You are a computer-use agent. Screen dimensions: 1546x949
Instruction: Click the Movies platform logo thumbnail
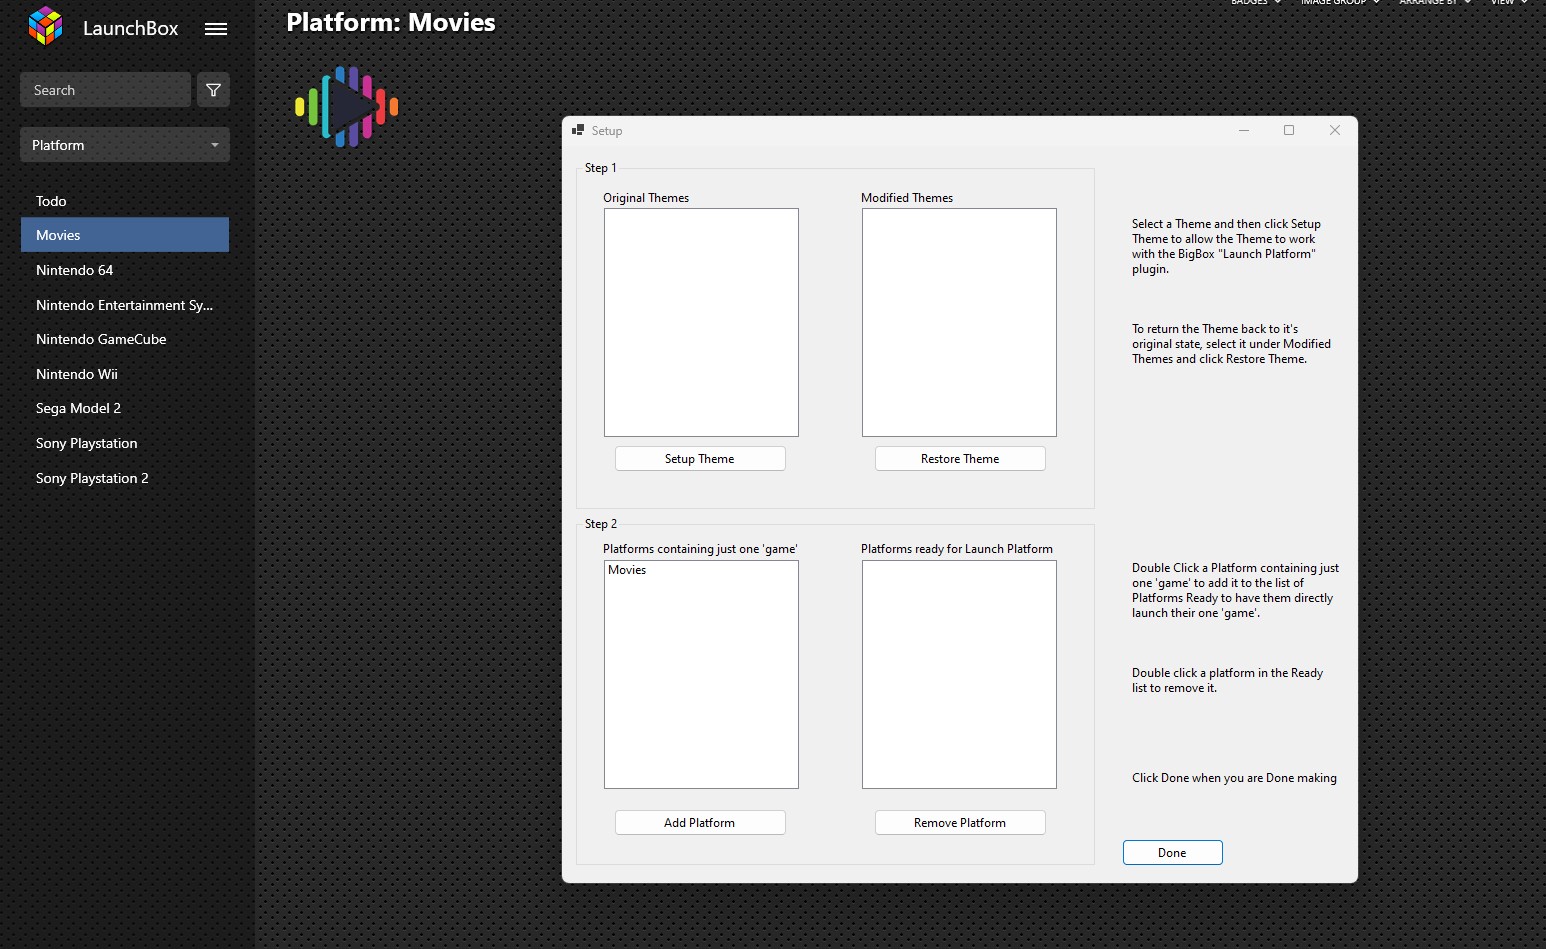click(347, 106)
